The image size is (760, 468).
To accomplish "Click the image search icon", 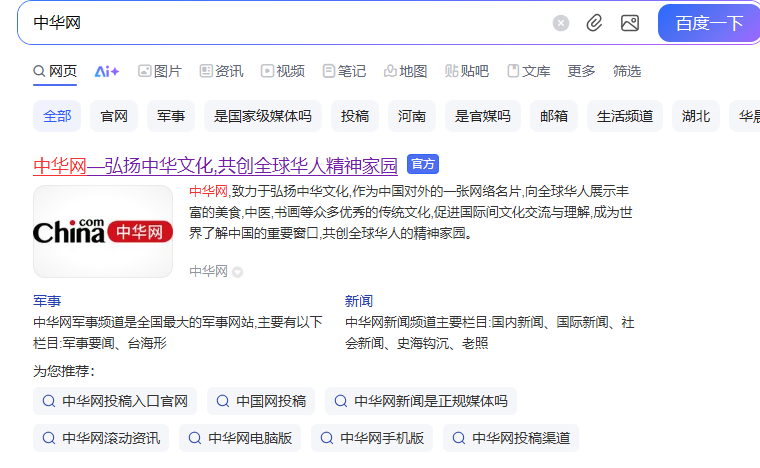I will (x=630, y=23).
